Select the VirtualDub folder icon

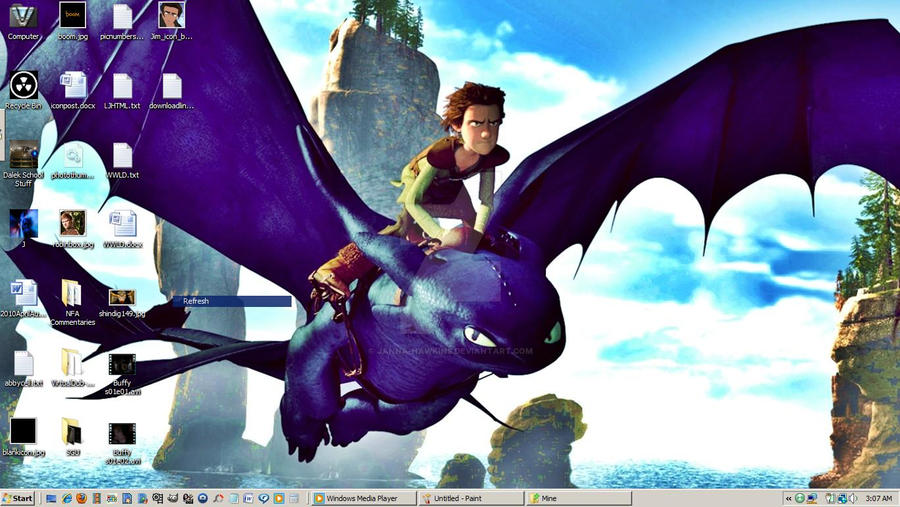coord(72,368)
